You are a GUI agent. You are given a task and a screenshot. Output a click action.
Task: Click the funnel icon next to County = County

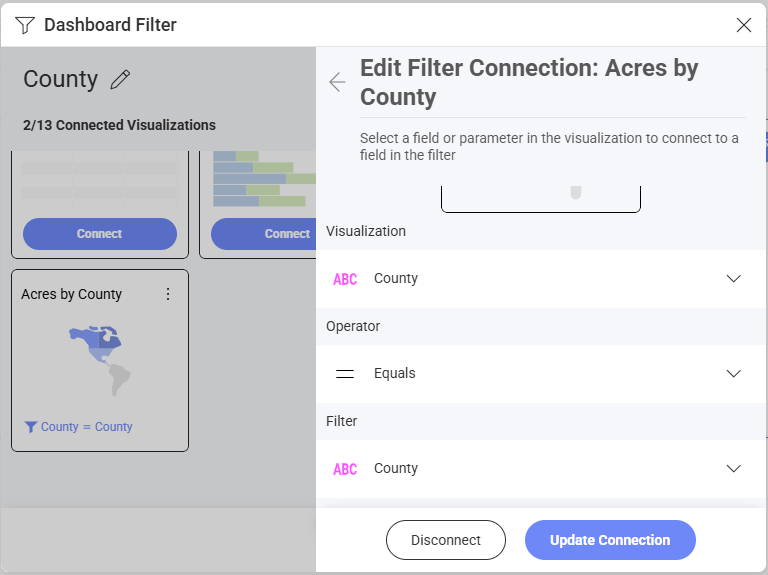[30, 427]
